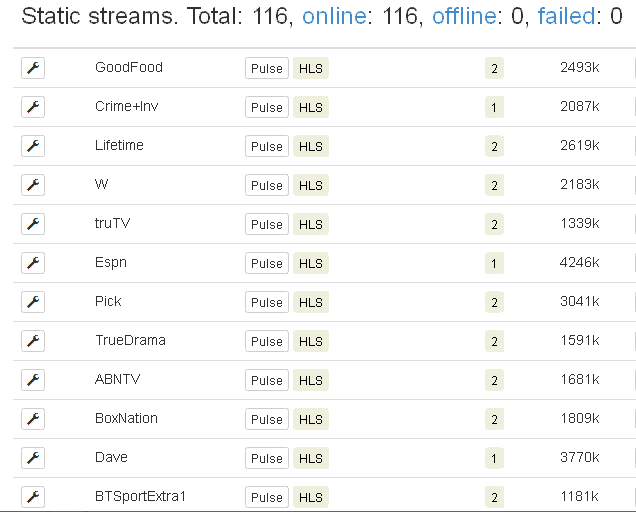Viewport: 636px width, 512px height.
Task: Click HLS badge for BoxNation
Action: [x=311, y=418]
